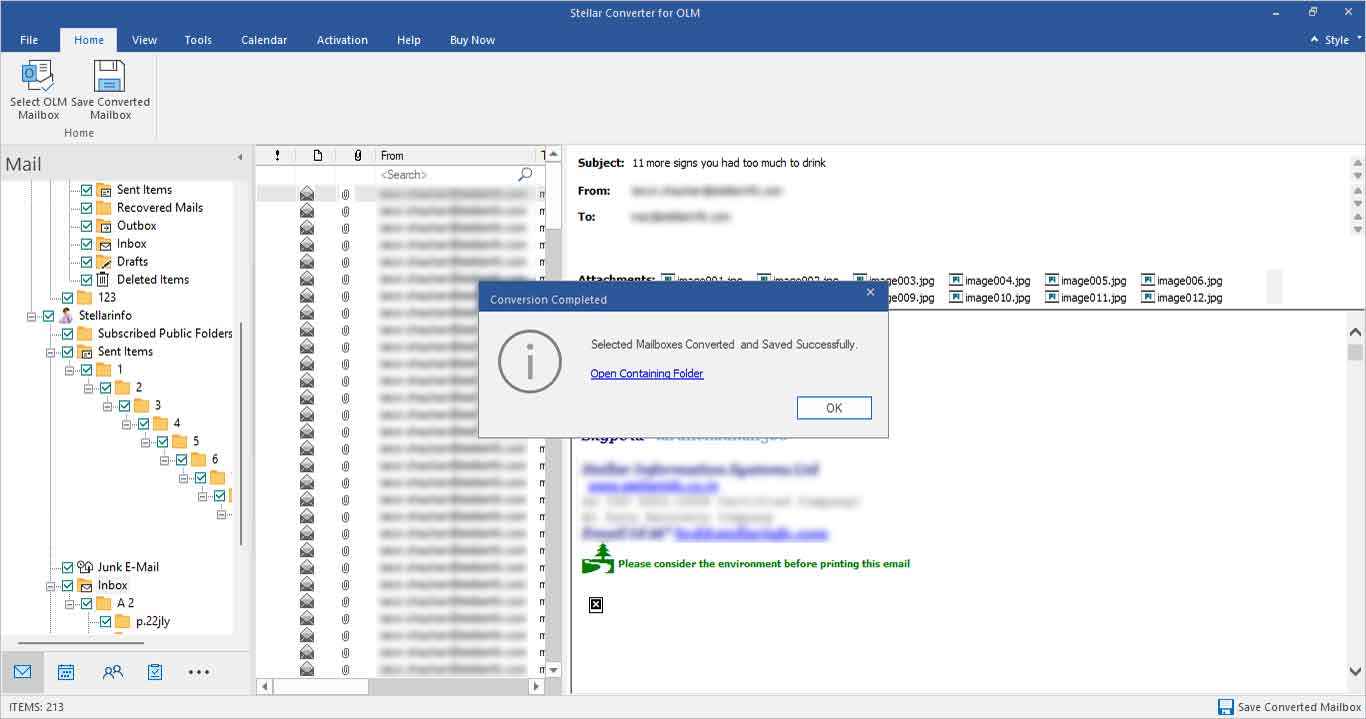1366x719 pixels.
Task: Click the From column header
Action: coord(457,155)
